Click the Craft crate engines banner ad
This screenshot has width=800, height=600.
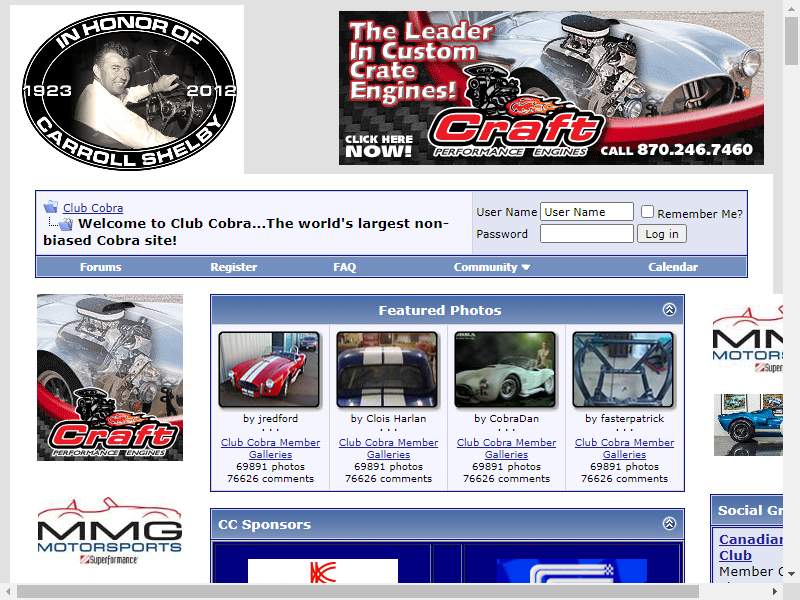(x=551, y=88)
